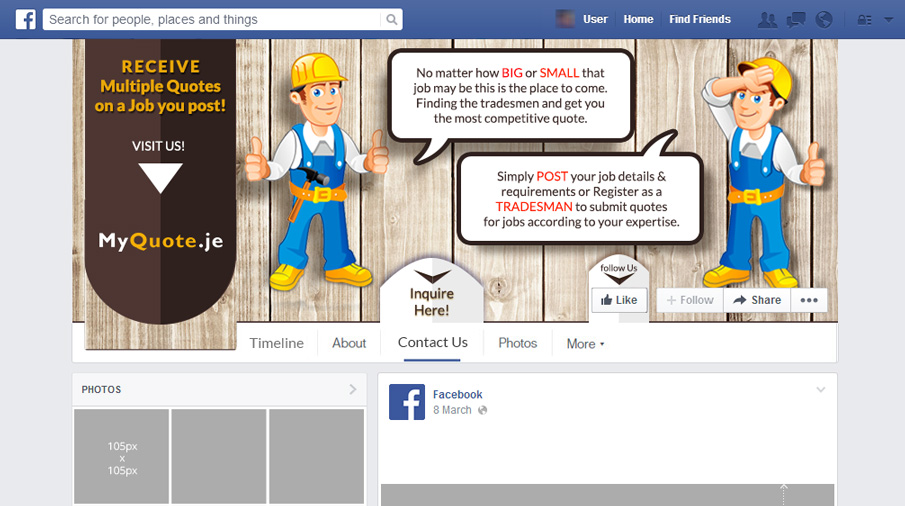Click the post public audience globe icon
Screen dimensions: 905x506
pyautogui.click(x=483, y=410)
